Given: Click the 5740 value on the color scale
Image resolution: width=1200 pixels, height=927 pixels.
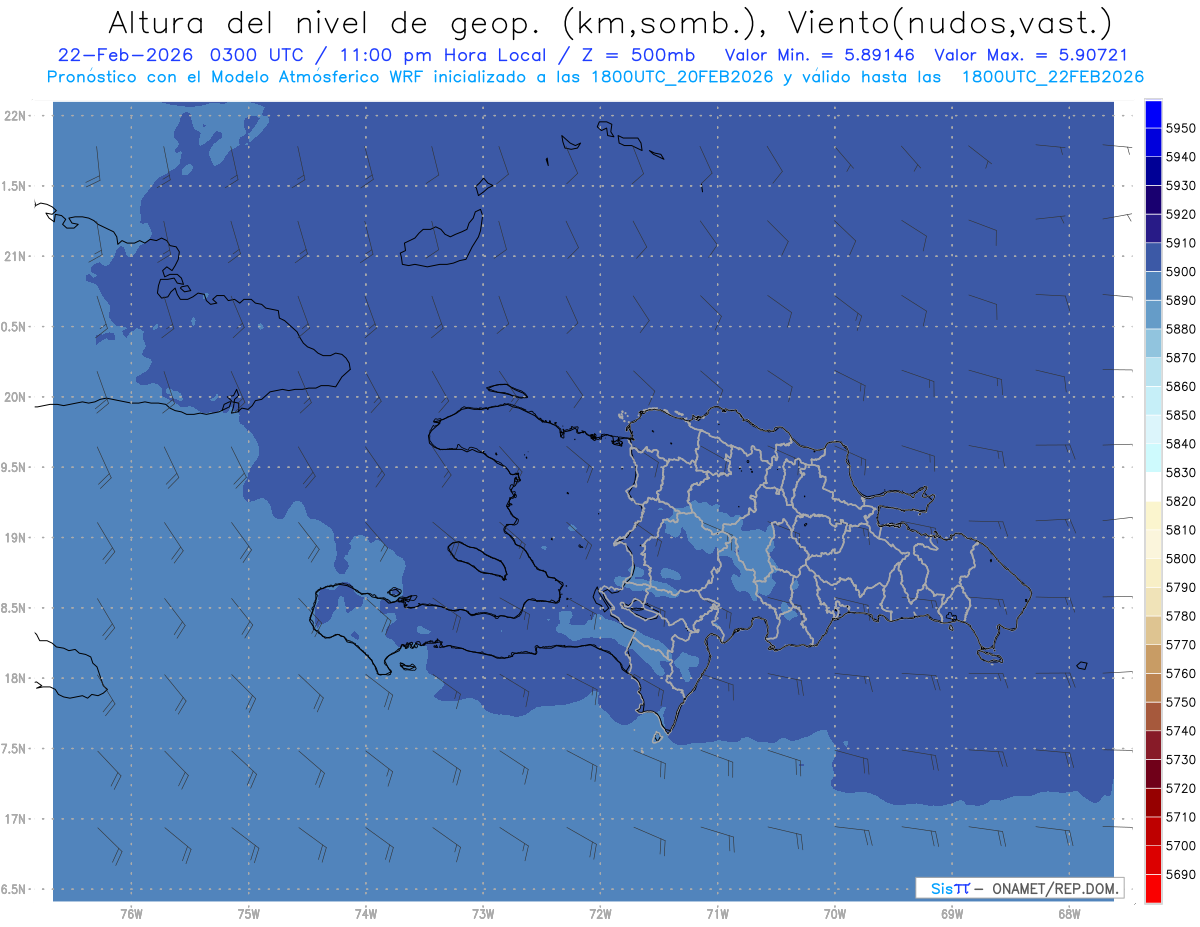Looking at the screenshot, I should click(1181, 731).
